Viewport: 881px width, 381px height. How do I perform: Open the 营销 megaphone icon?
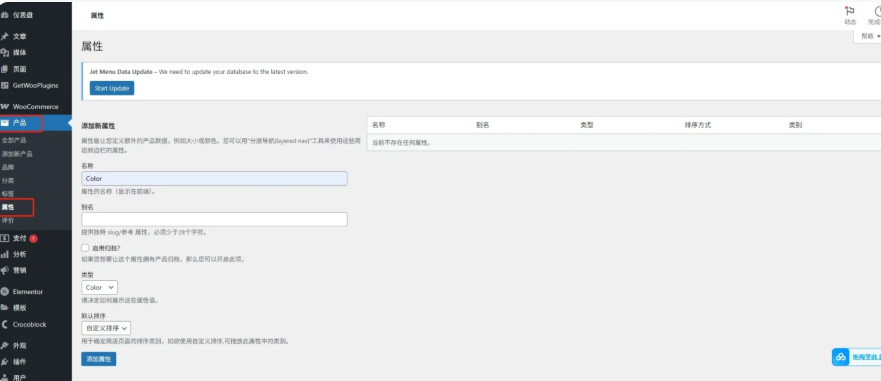[x=4, y=270]
